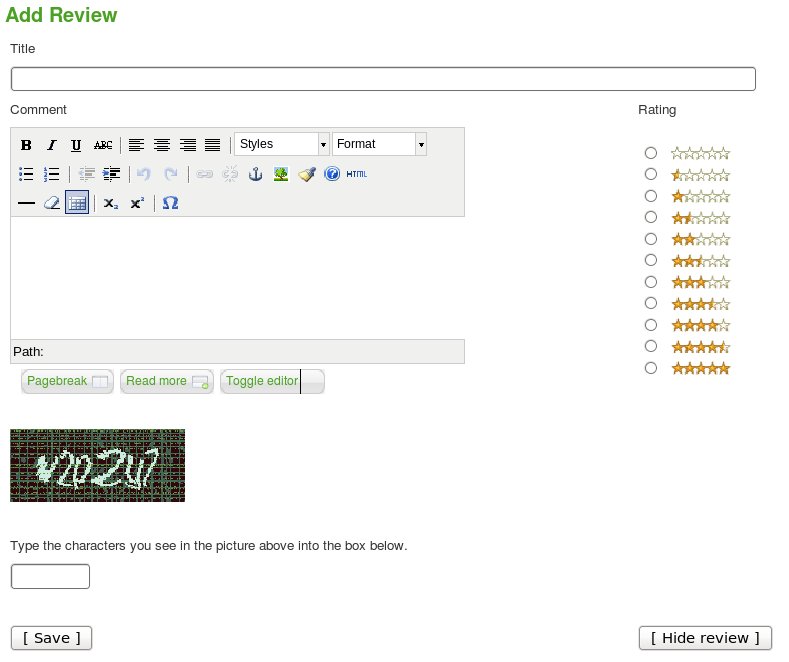Viewport: 789px width, 662px height.
Task: Insert a table into the comment
Action: (x=77, y=203)
